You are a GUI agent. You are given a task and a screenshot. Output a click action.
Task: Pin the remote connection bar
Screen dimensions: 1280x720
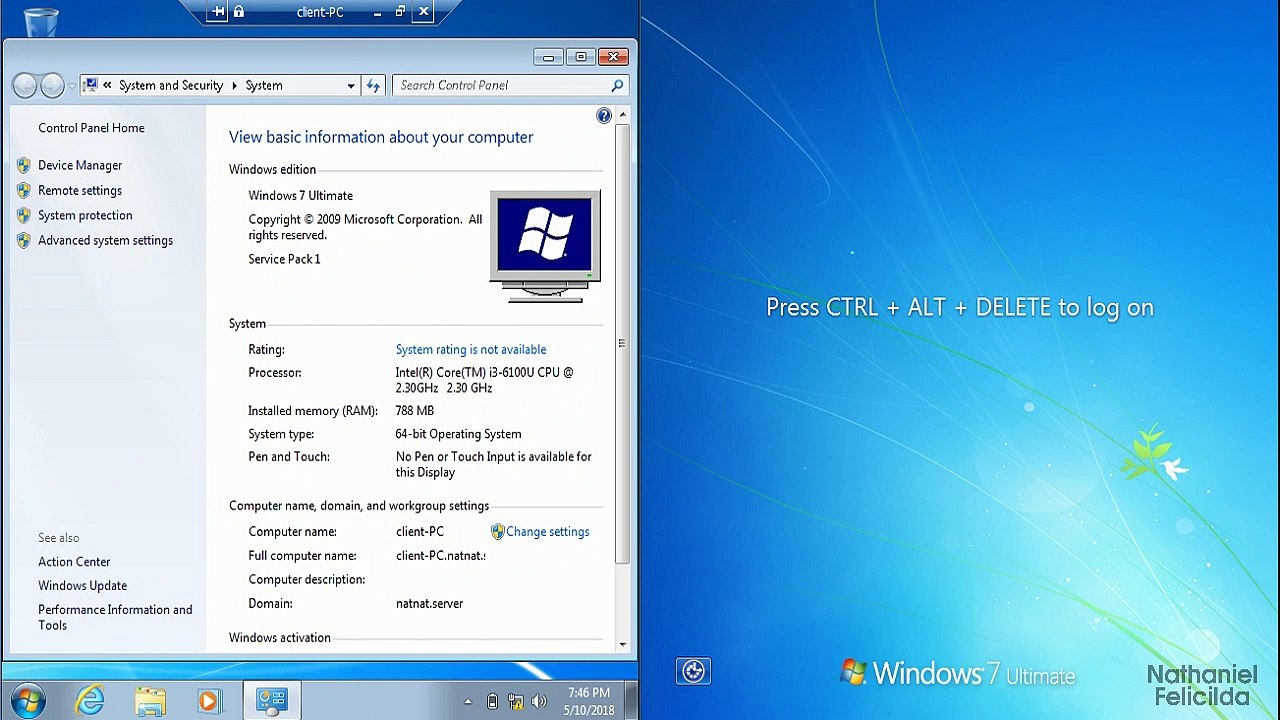point(218,12)
